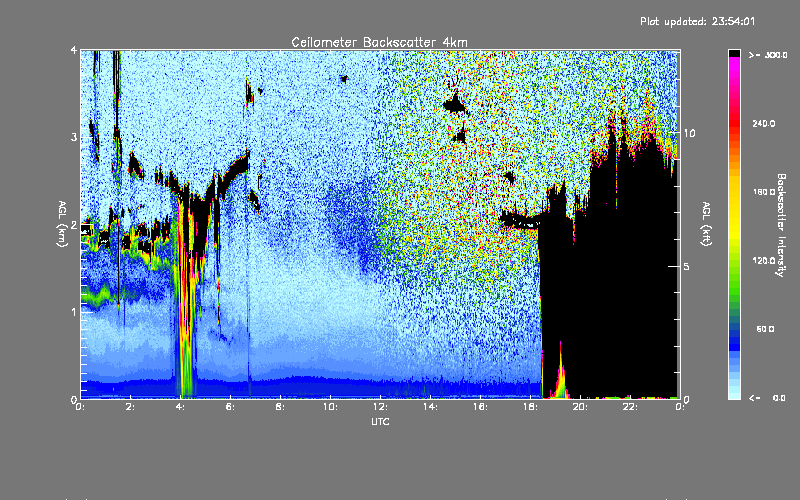Click the '20:' hour tick on the UTC axis

[x=580, y=407]
